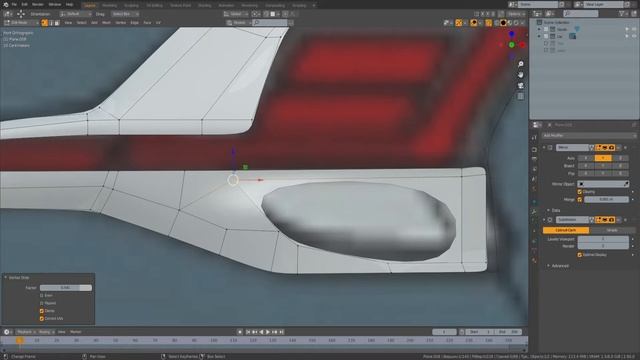Jump to start frame playback icon
This screenshot has height=360, width=640.
[x=248, y=332]
